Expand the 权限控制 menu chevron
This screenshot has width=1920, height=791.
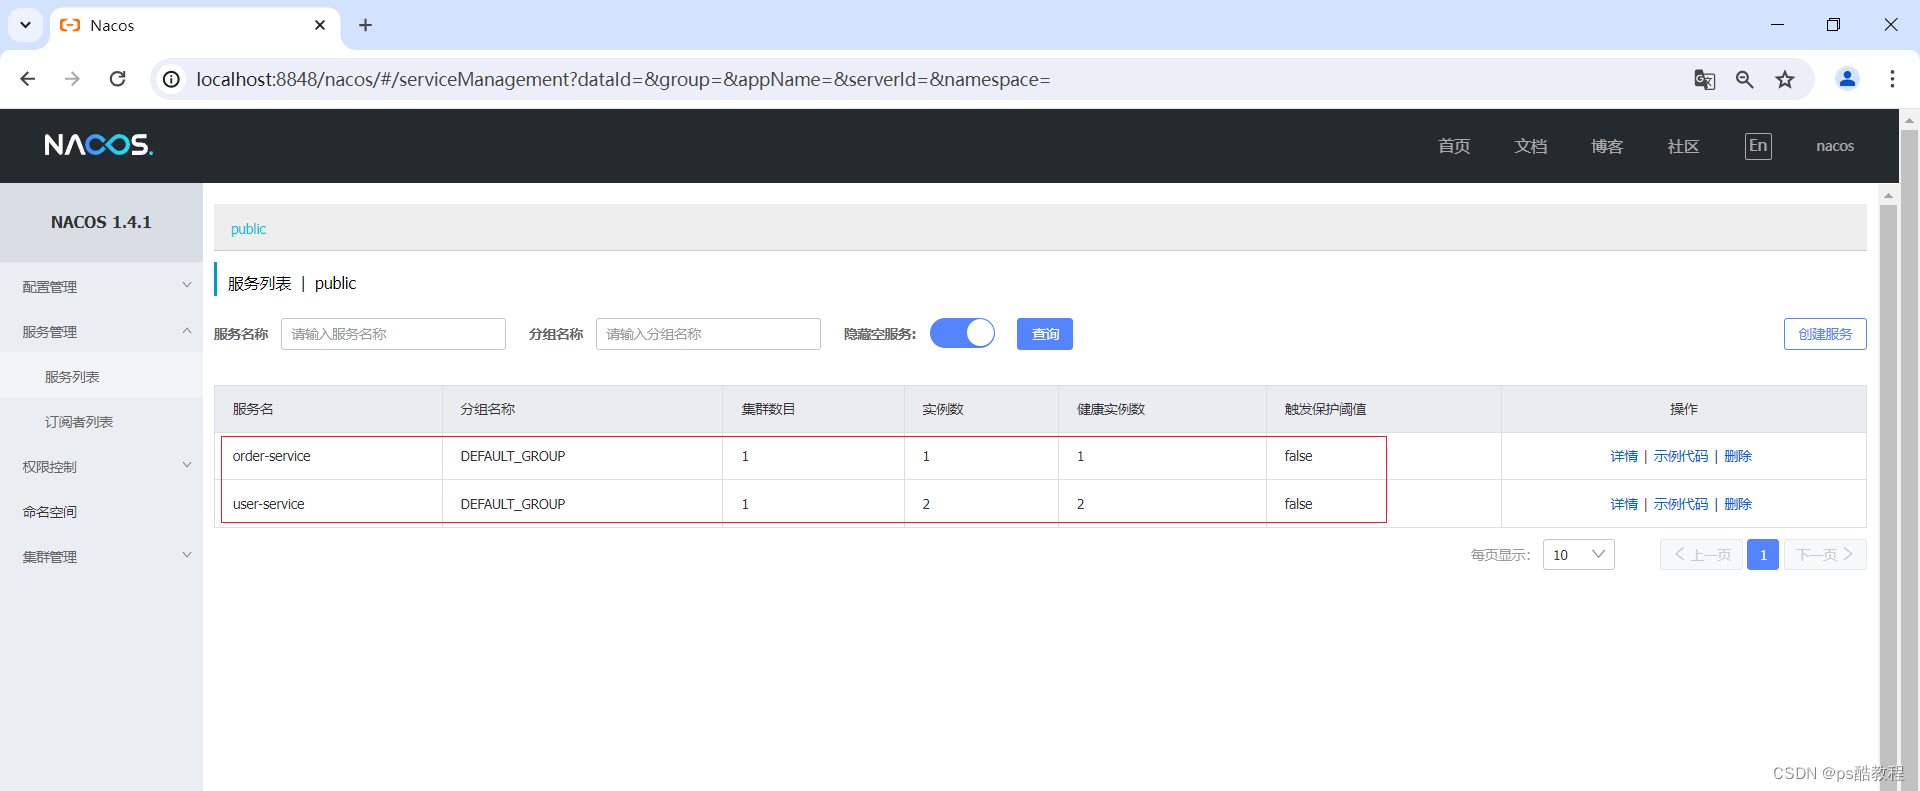(186, 466)
